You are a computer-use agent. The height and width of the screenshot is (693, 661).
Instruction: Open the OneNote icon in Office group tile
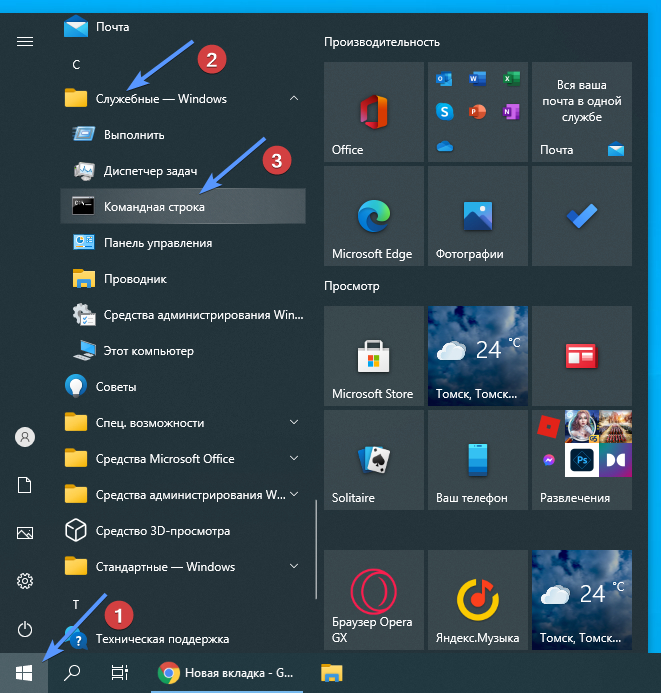[511, 112]
